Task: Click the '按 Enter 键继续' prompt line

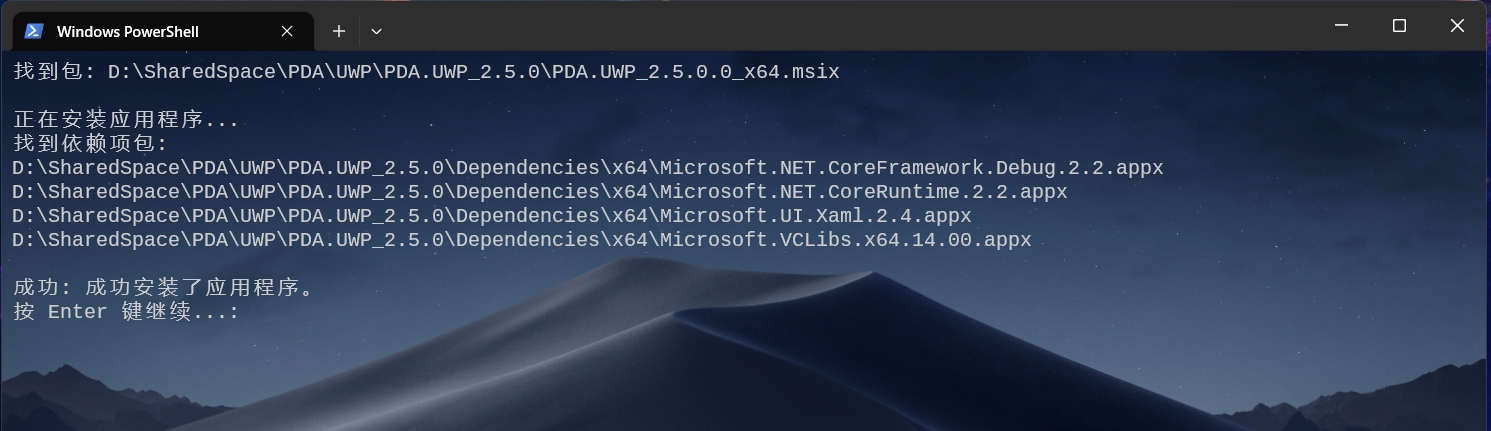Action: tap(126, 312)
